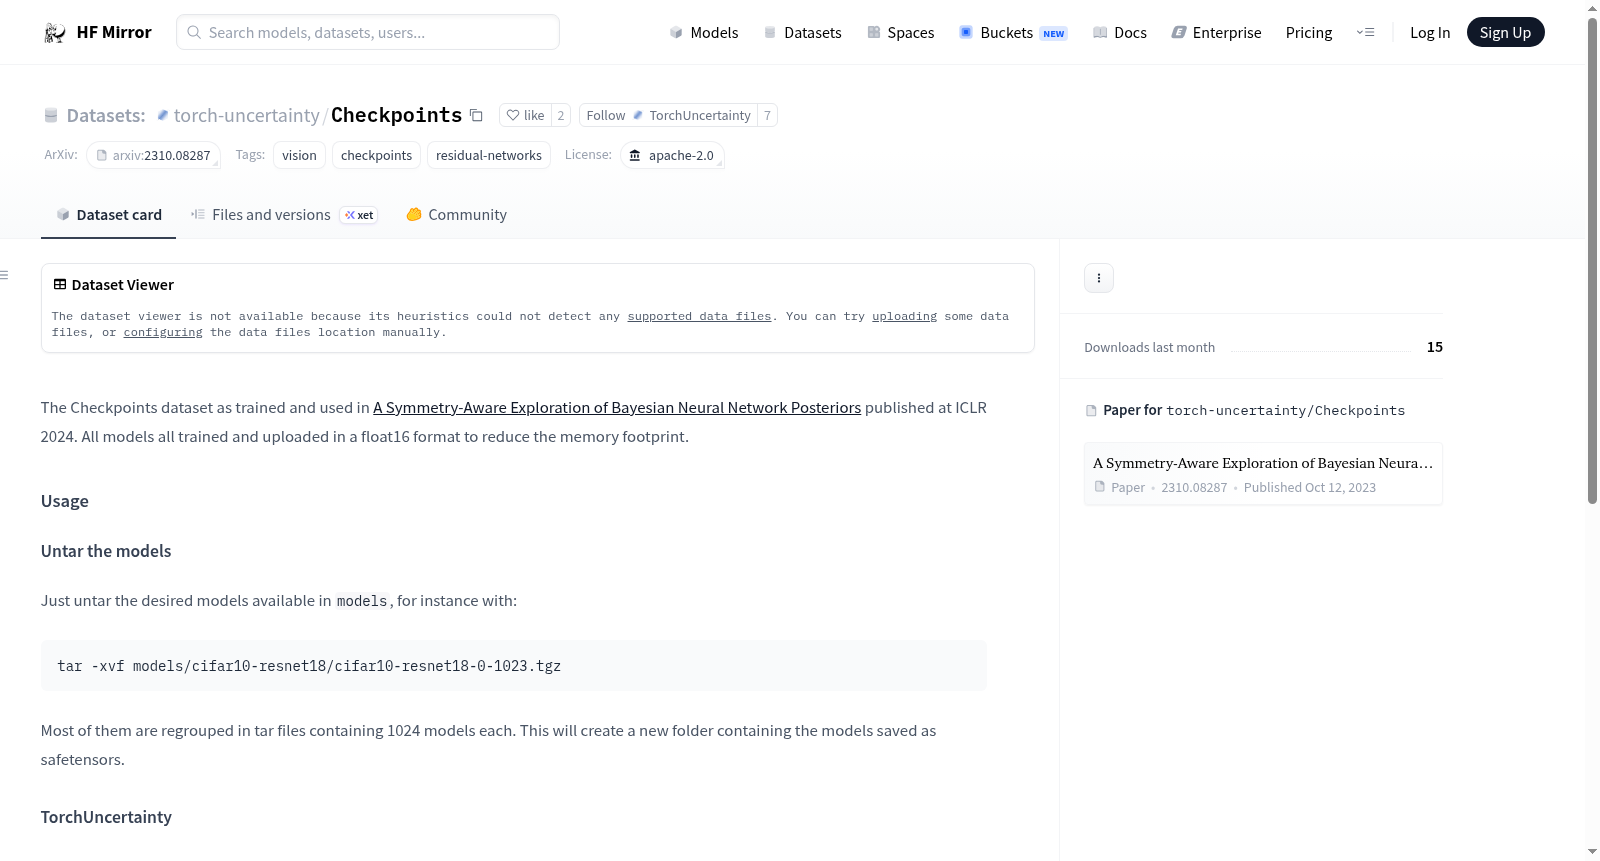
Task: Follow the configuring link
Action: click(x=163, y=333)
